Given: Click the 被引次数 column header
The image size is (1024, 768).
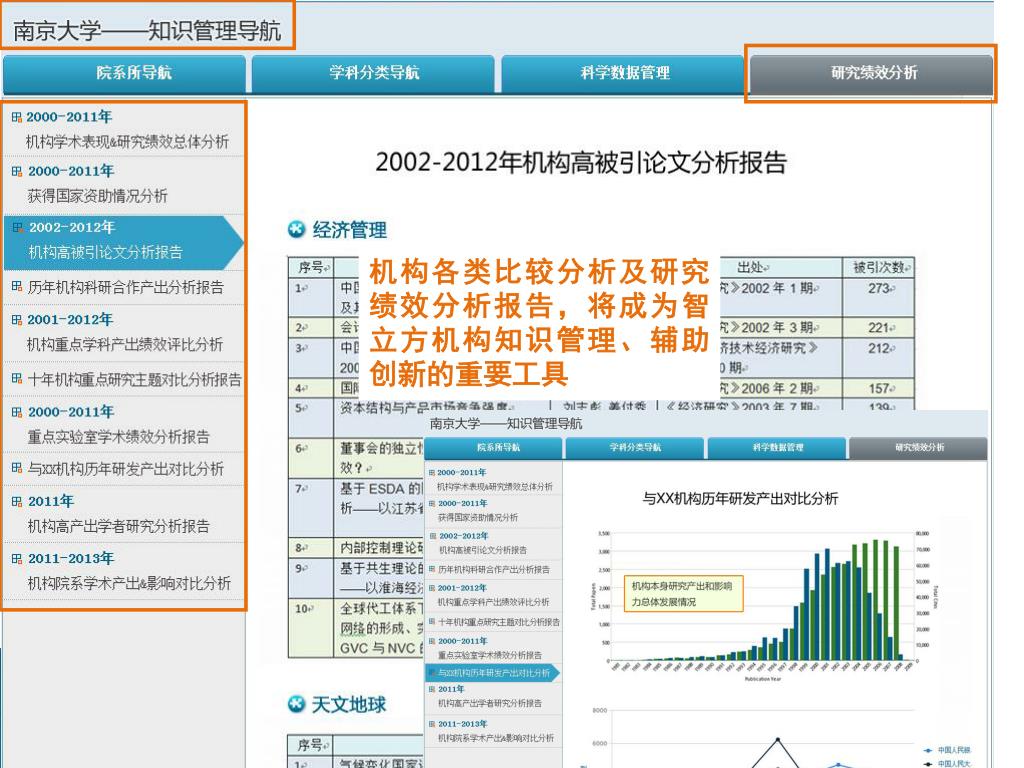Looking at the screenshot, I should coord(878,267).
